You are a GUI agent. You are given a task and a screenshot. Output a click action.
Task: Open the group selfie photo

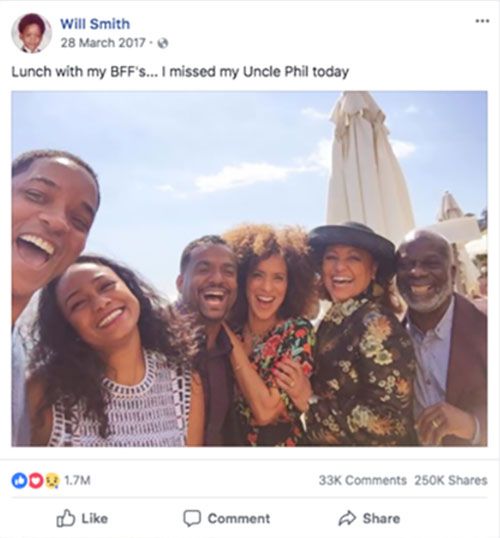249,268
